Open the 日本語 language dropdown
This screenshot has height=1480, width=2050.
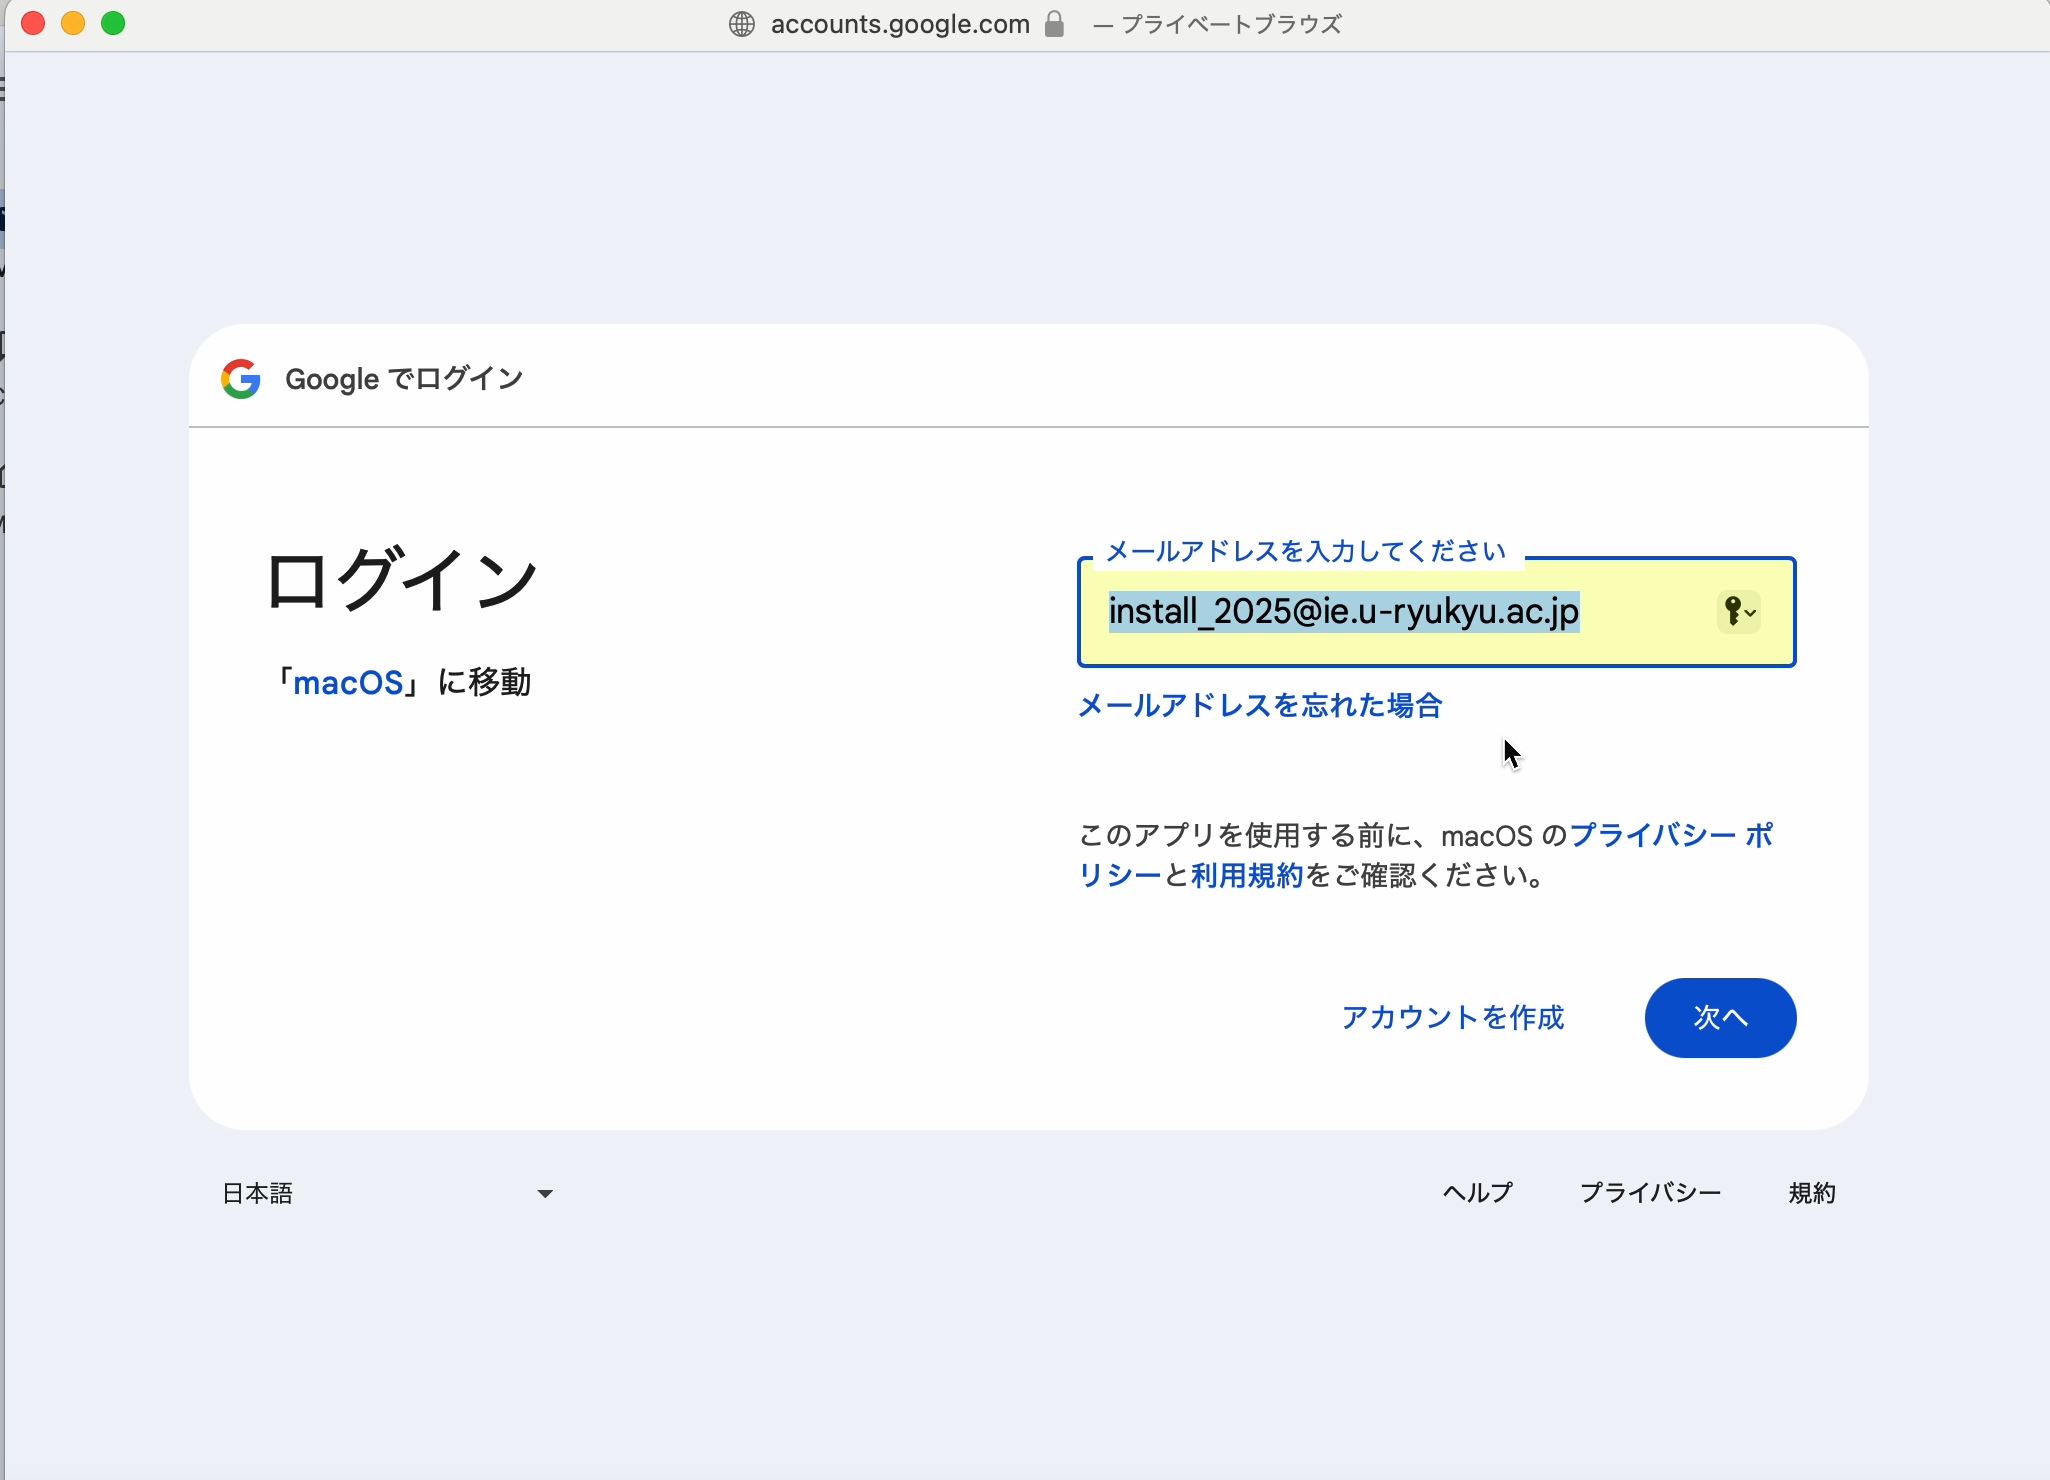388,1193
